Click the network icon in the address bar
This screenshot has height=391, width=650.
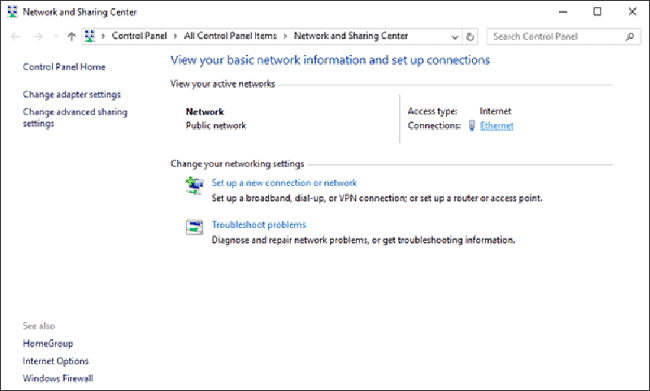click(90, 36)
